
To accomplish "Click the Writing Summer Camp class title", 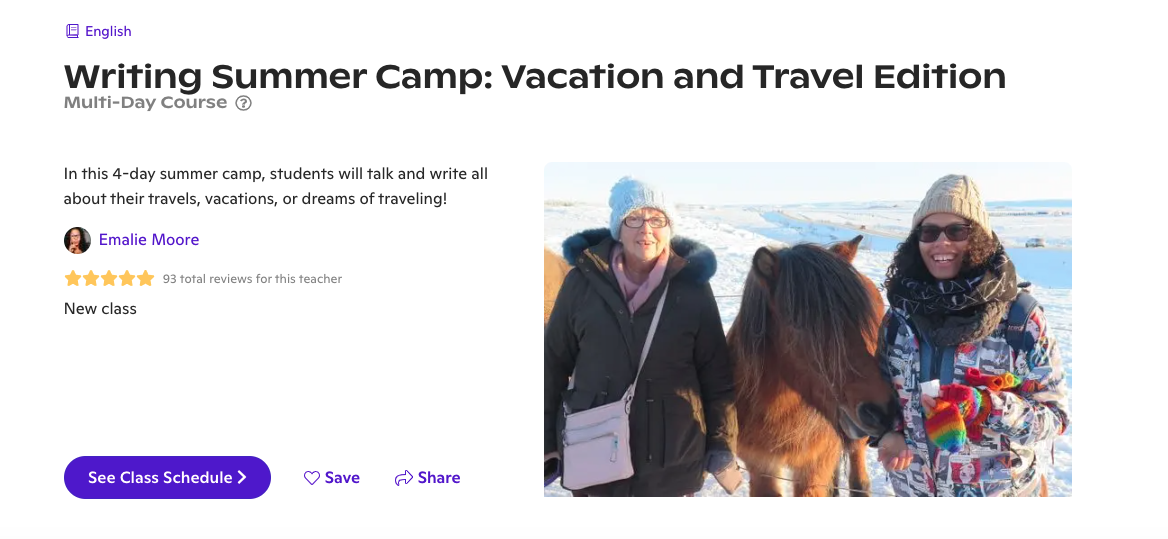I will 535,77.
